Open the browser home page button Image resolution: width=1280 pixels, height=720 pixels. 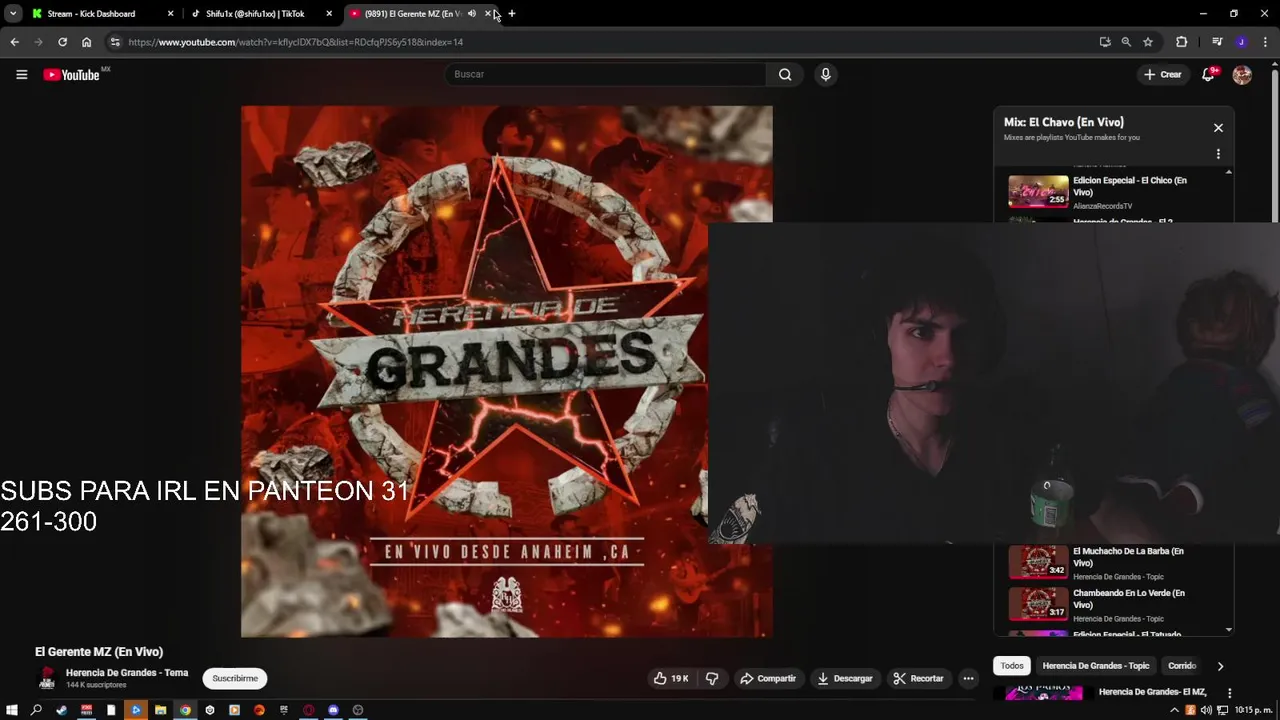point(86,42)
